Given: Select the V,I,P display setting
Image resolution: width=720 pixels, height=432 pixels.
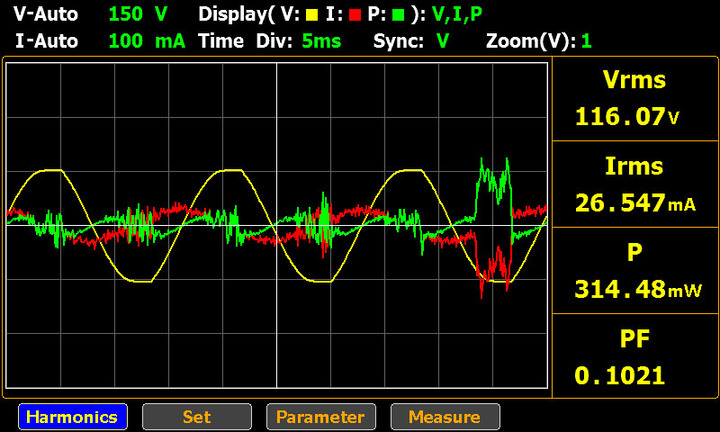Looking at the screenshot, I should [x=457, y=15].
